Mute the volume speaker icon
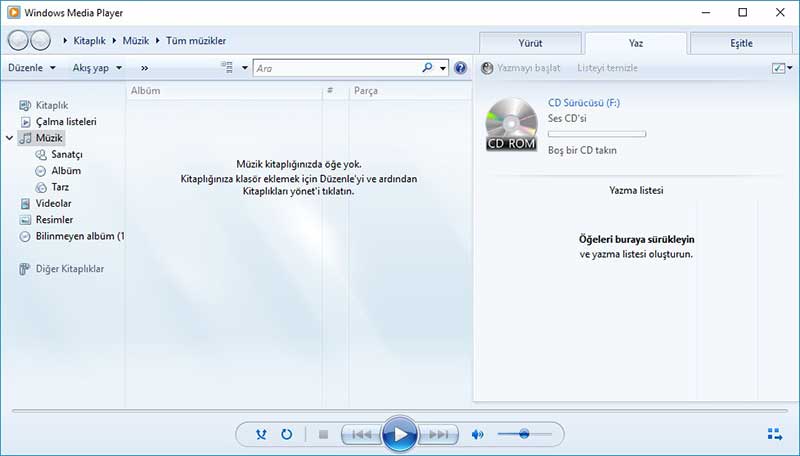 tap(478, 435)
